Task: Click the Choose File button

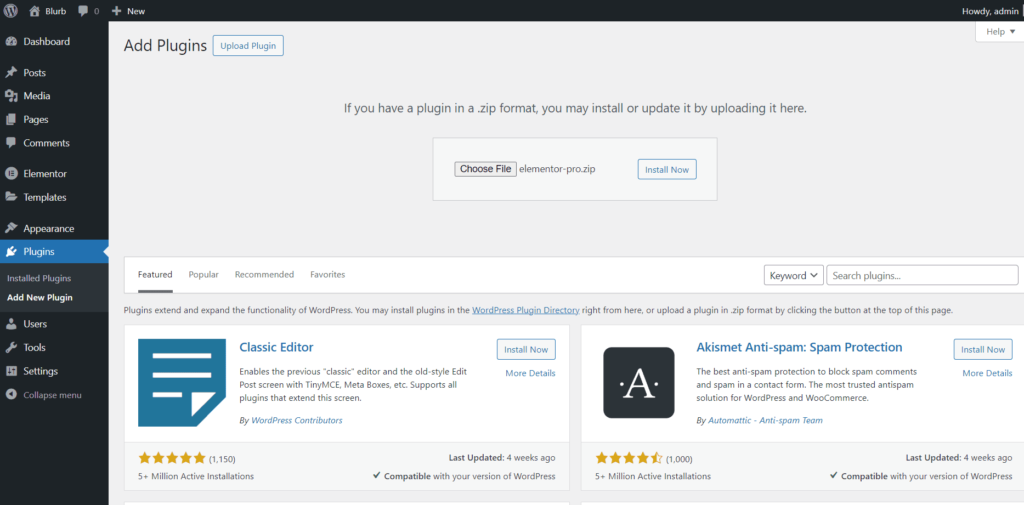Action: click(x=486, y=169)
